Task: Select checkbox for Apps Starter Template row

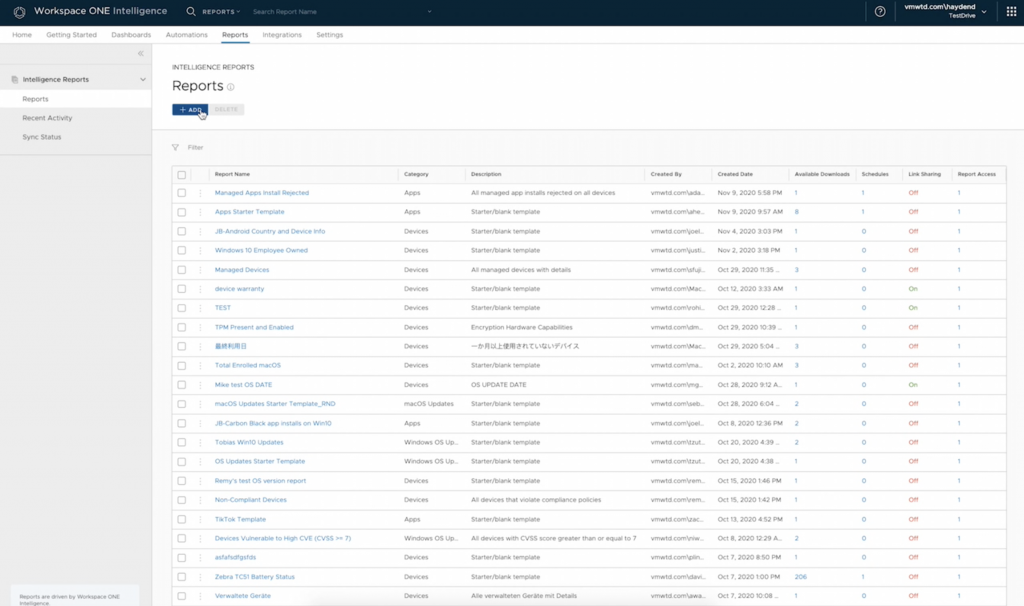Action: pos(181,212)
